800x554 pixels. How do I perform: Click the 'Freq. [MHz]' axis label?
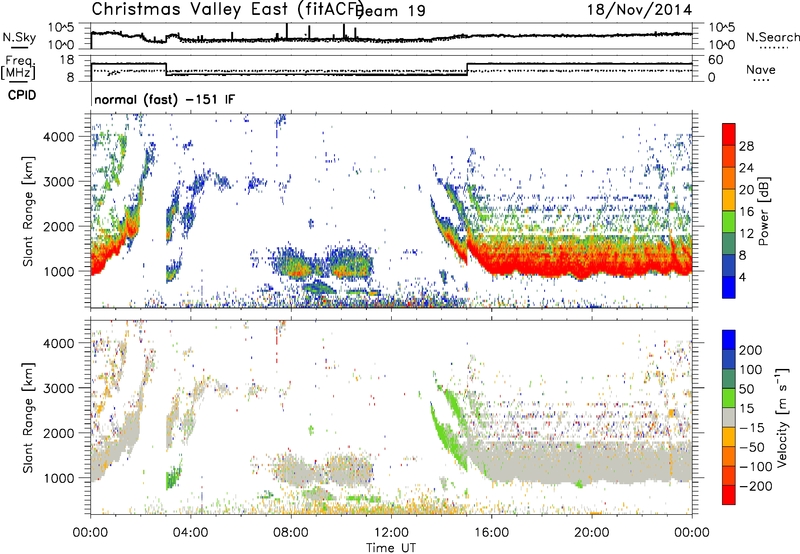(x=19, y=67)
